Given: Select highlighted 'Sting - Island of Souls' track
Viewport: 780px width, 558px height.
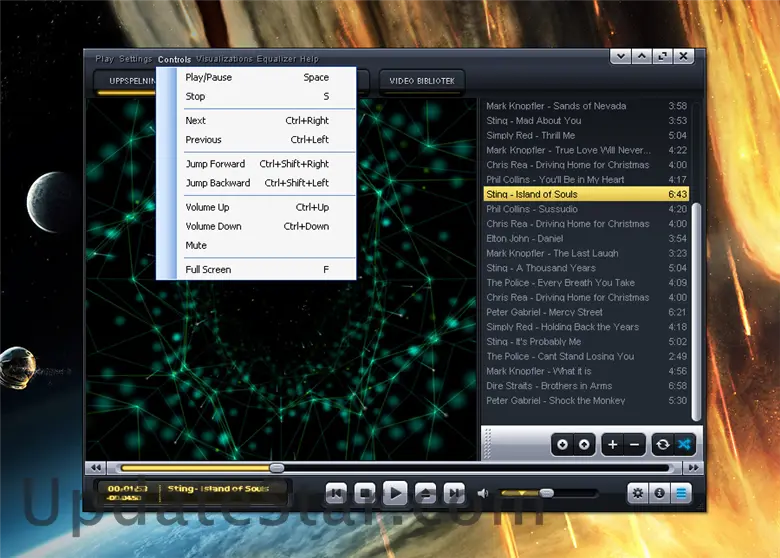Looking at the screenshot, I should 586,194.
